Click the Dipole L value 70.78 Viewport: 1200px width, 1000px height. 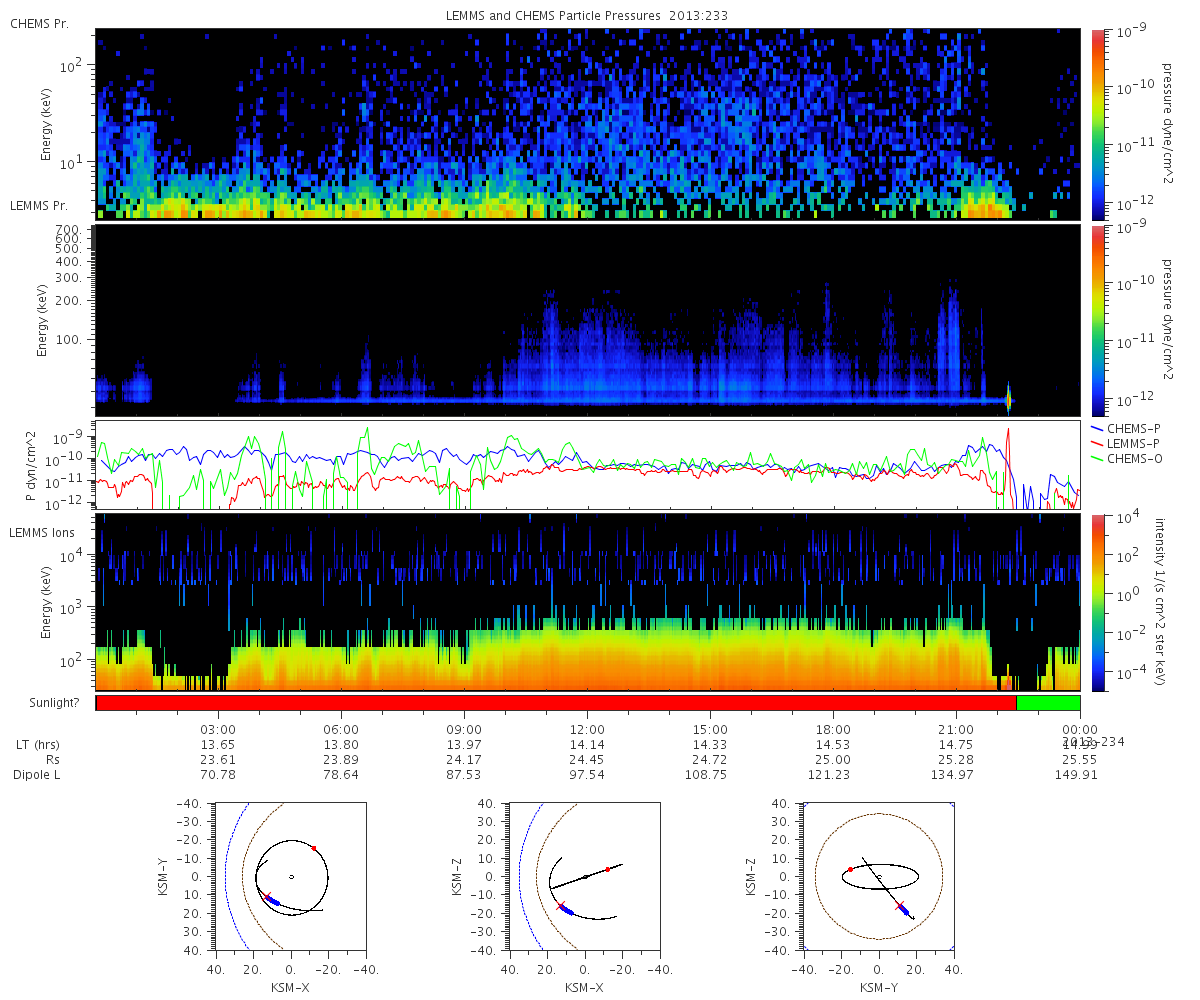pyautogui.click(x=218, y=775)
